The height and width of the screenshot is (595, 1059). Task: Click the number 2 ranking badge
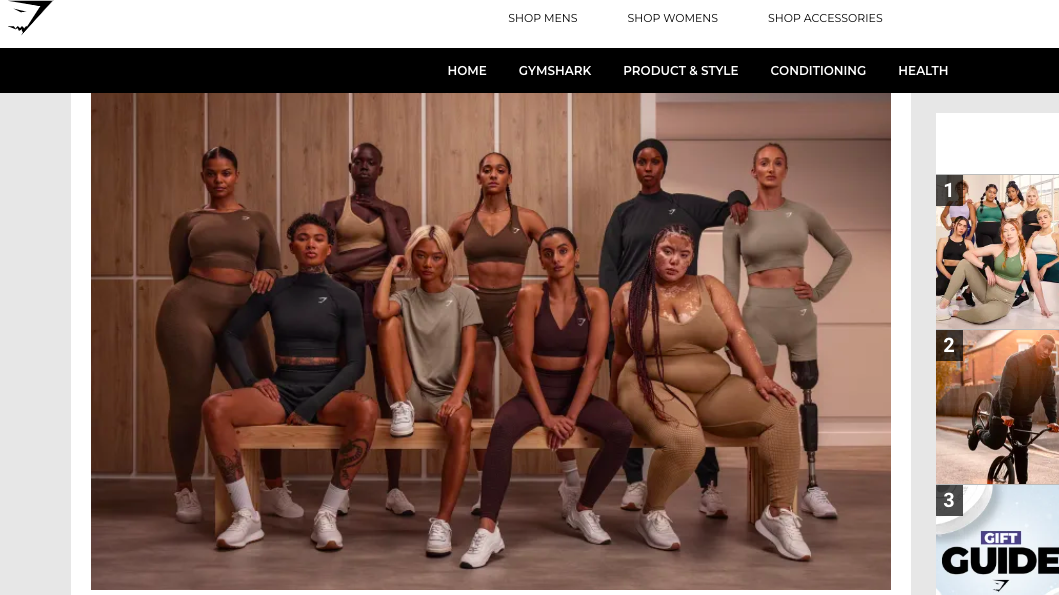click(949, 345)
